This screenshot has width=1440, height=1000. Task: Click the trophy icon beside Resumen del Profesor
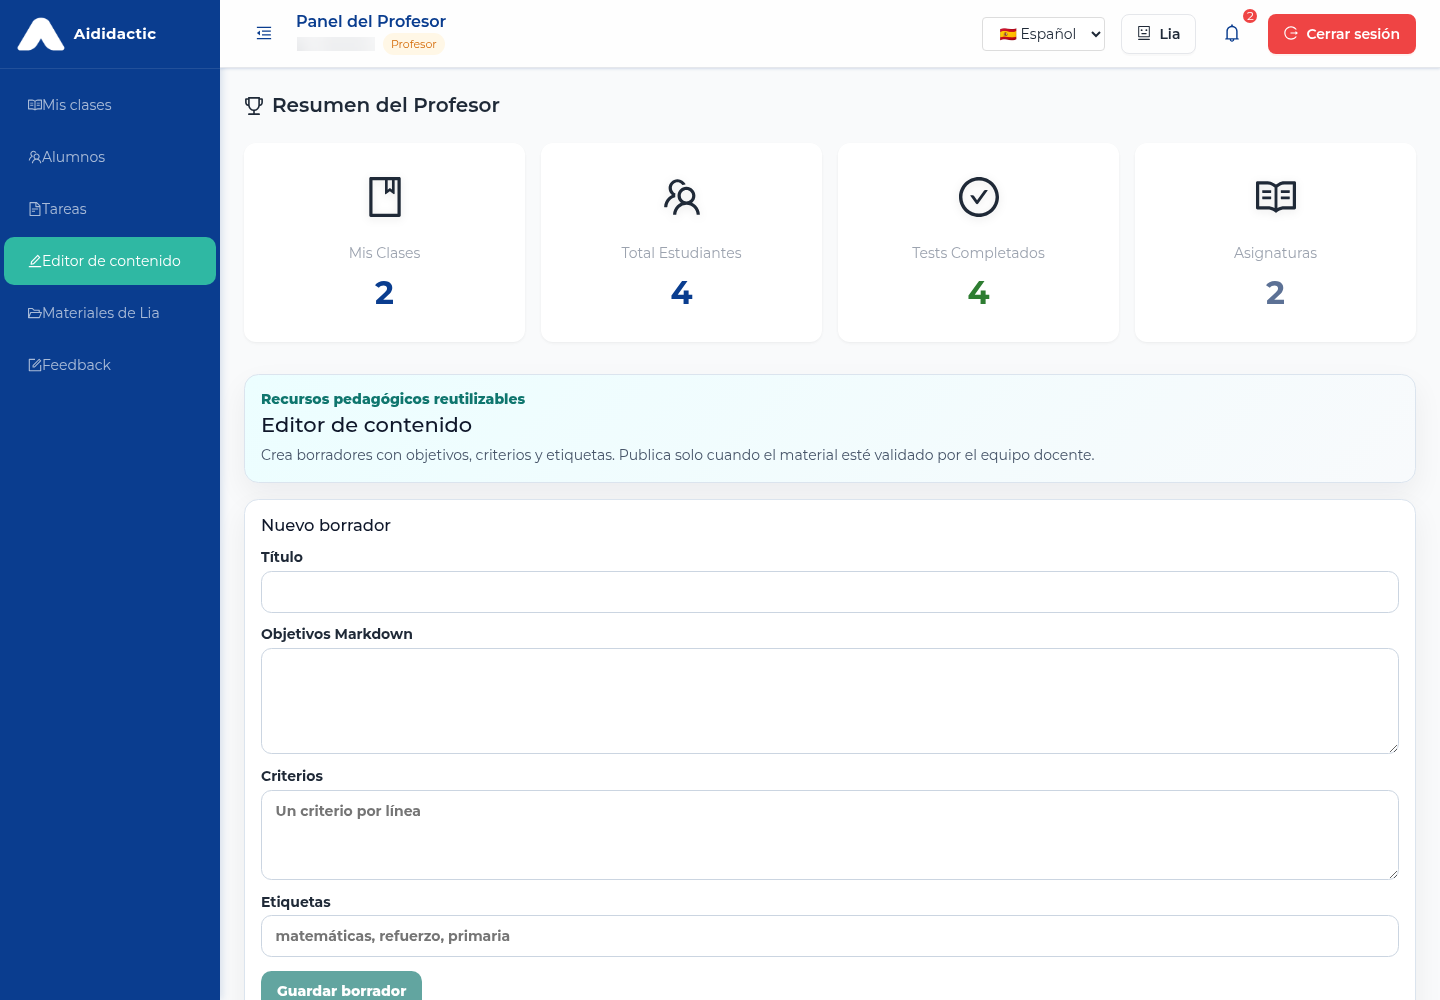(x=254, y=106)
